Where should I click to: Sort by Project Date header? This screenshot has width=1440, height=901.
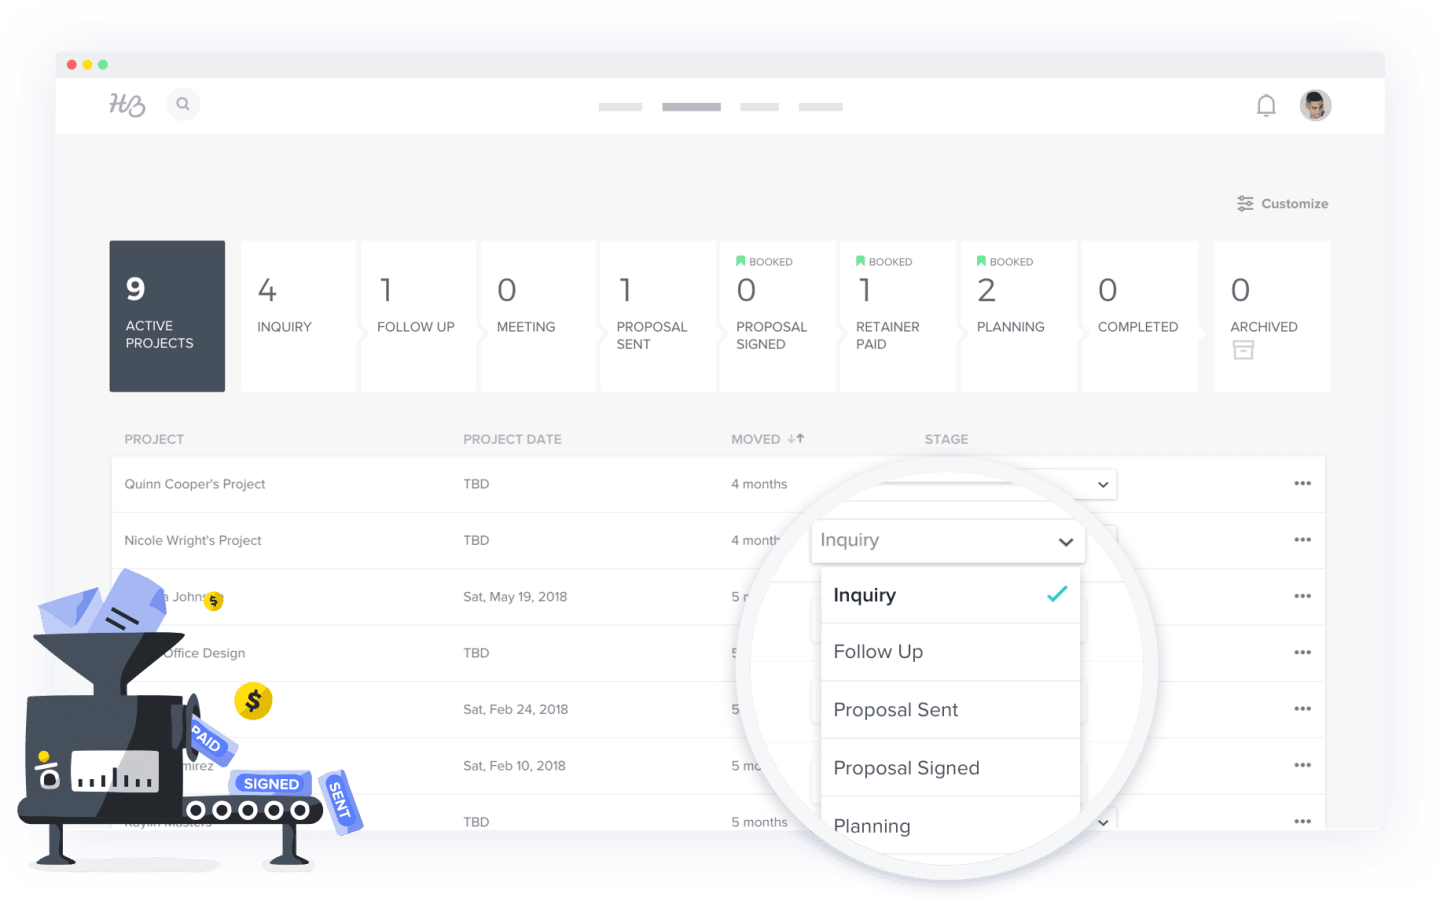tap(512, 439)
